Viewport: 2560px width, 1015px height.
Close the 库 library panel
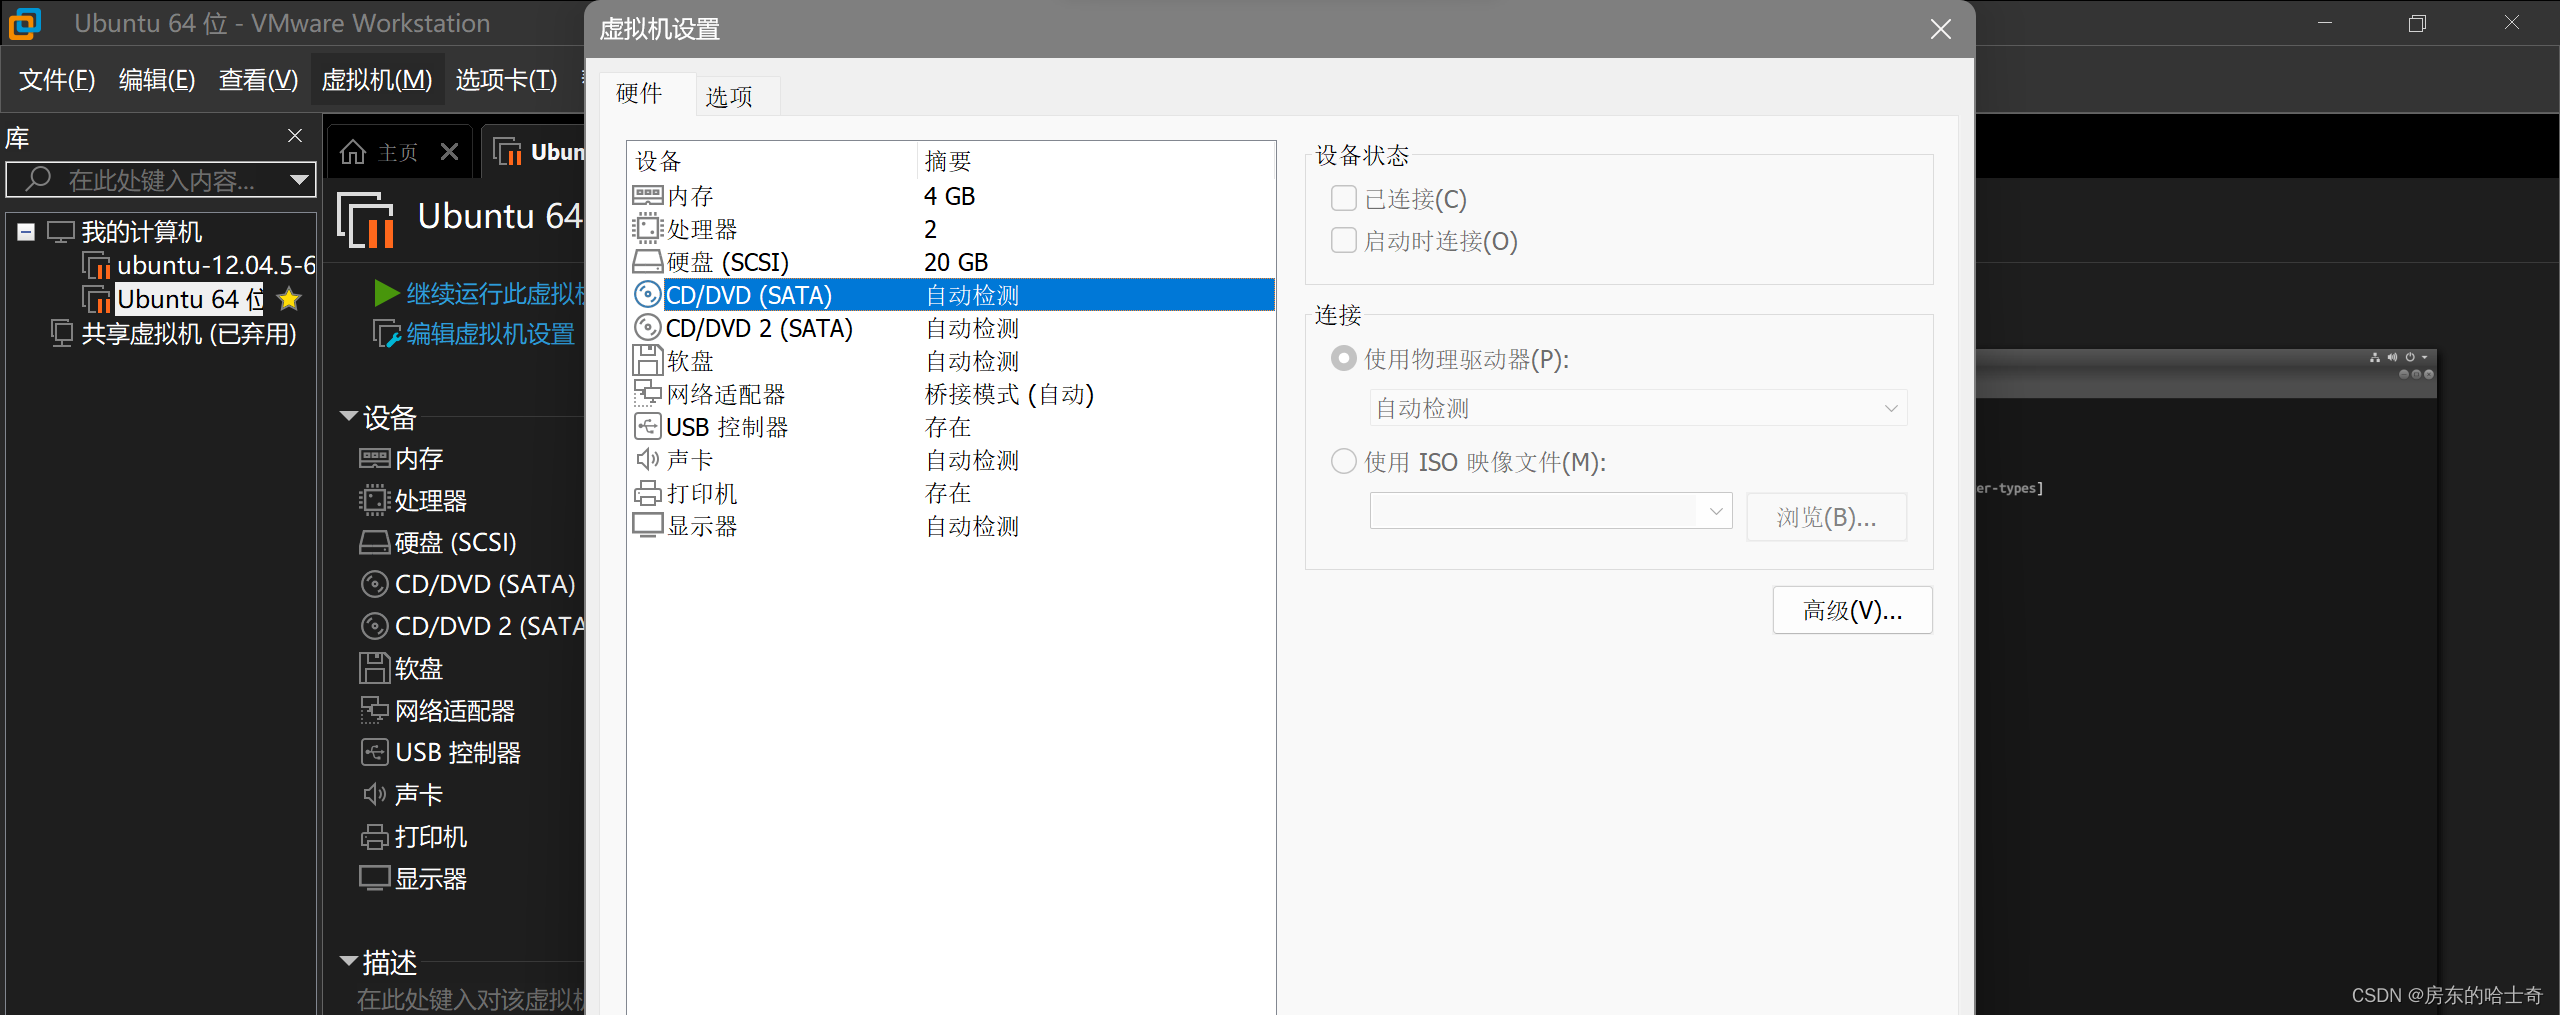click(295, 135)
